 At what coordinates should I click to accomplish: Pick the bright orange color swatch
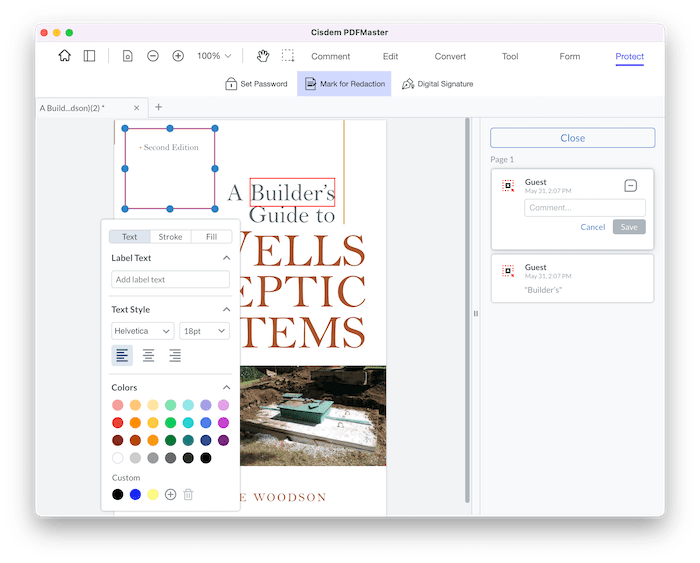[135, 422]
